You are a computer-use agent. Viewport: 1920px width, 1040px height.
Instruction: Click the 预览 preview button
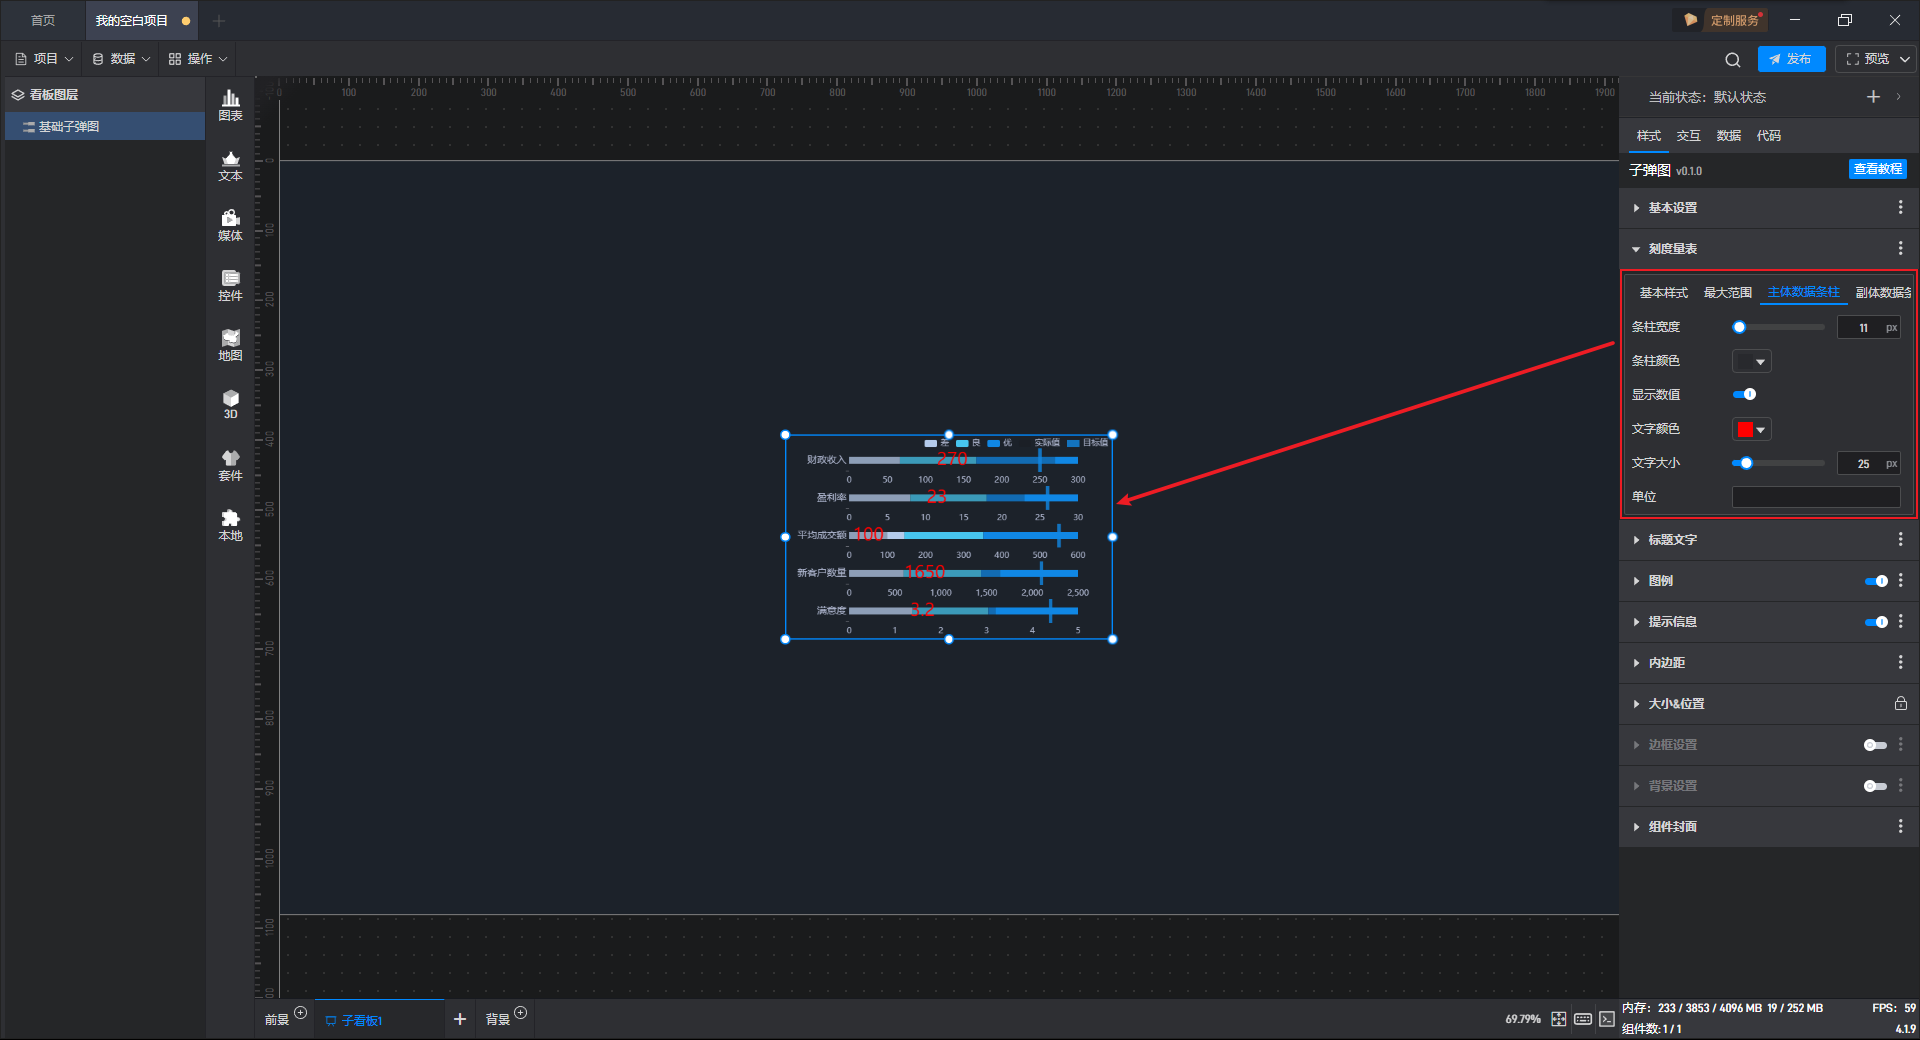click(1868, 59)
